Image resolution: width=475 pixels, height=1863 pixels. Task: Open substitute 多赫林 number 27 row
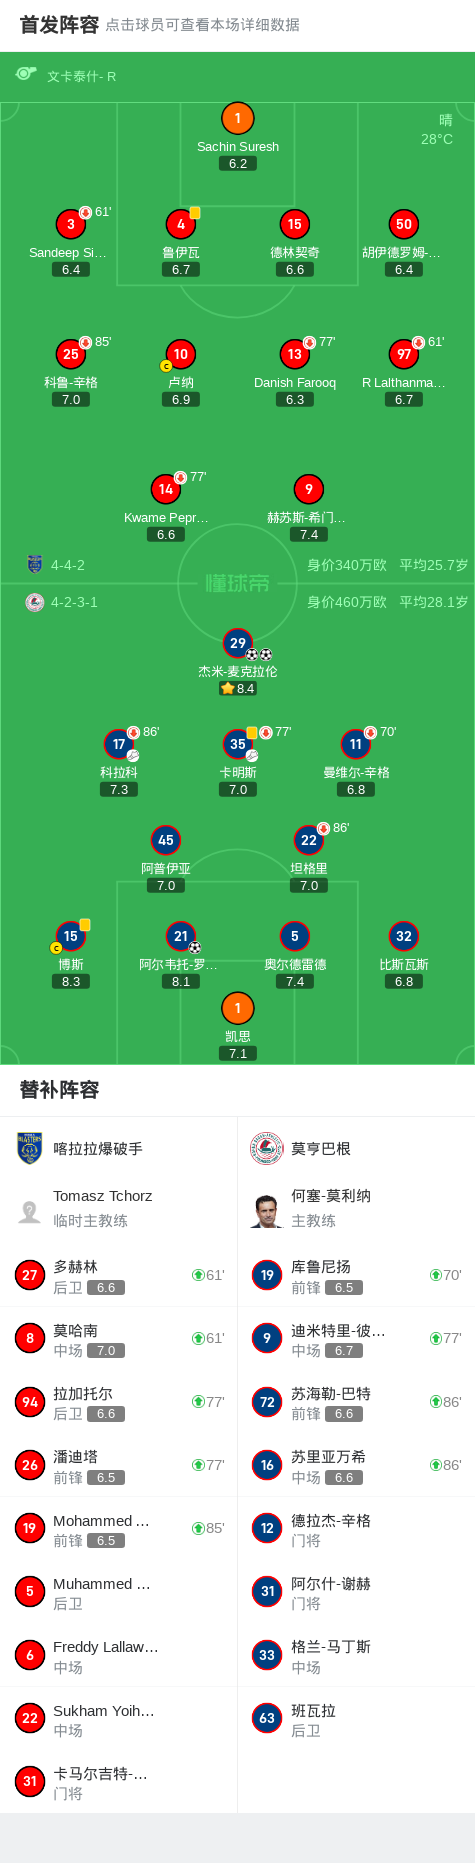pos(118,1275)
